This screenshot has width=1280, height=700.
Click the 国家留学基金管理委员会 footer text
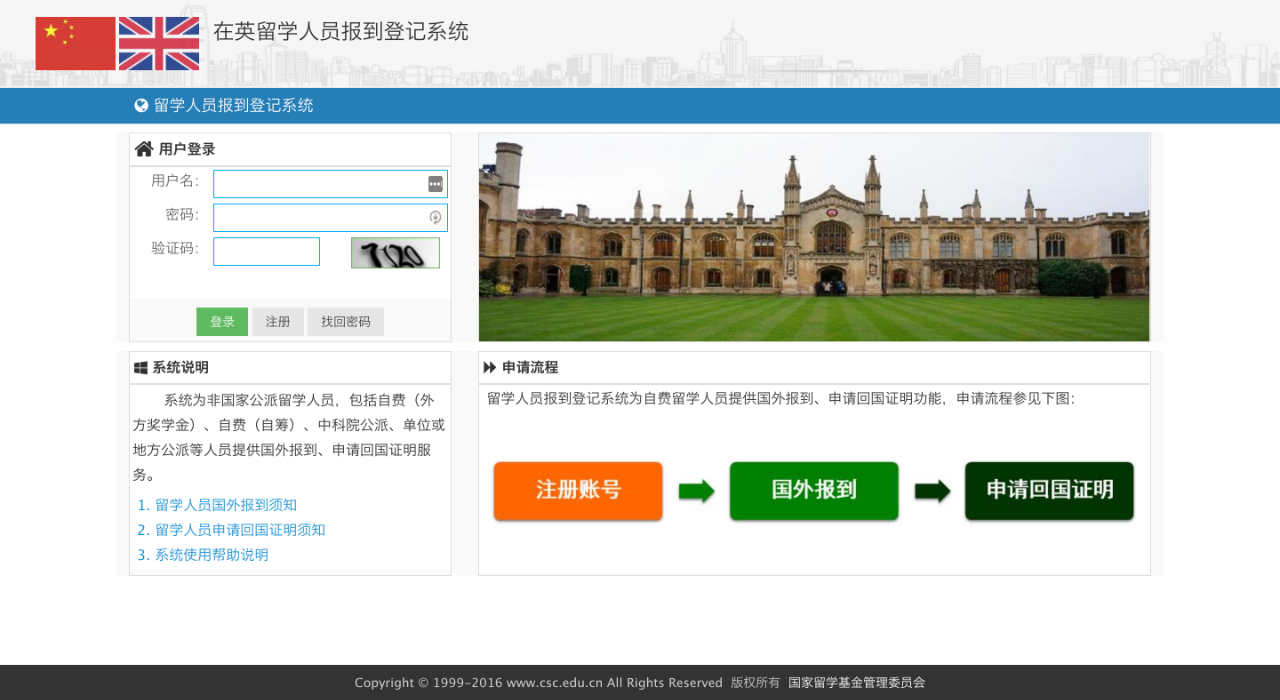857,683
